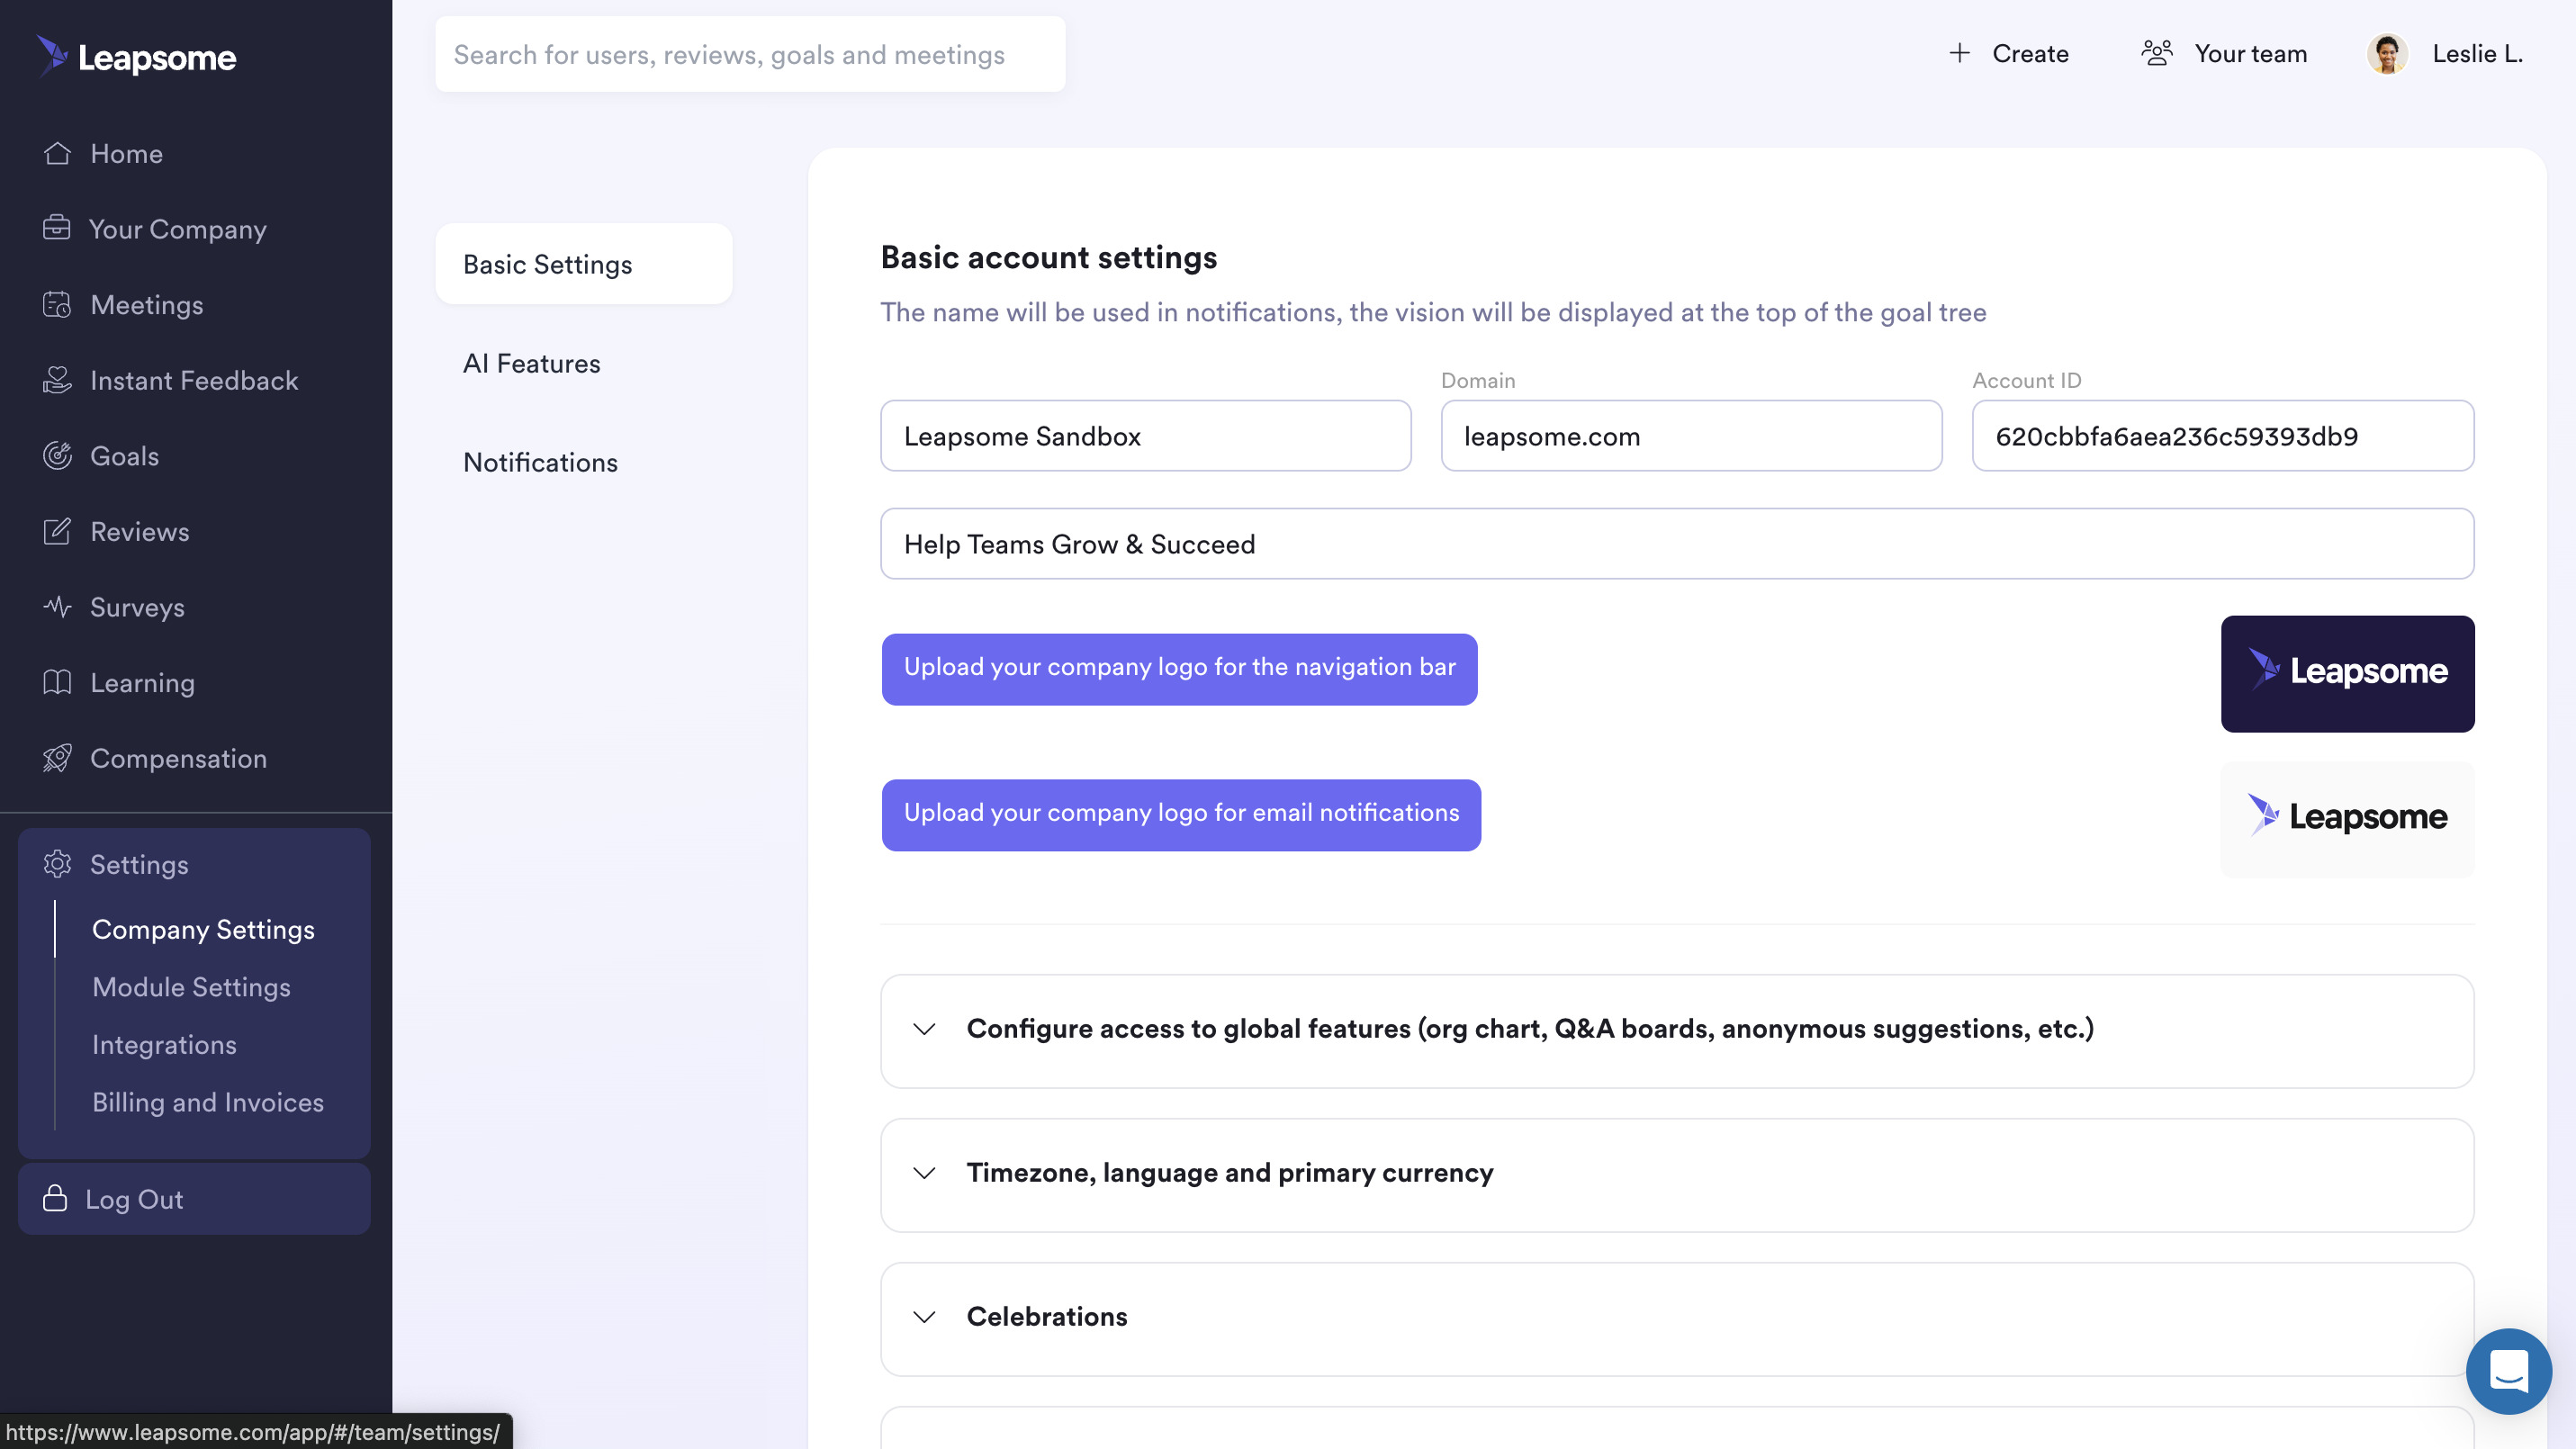Click the Compensation rocket icon
This screenshot has width=2576, height=1449.
(x=57, y=758)
